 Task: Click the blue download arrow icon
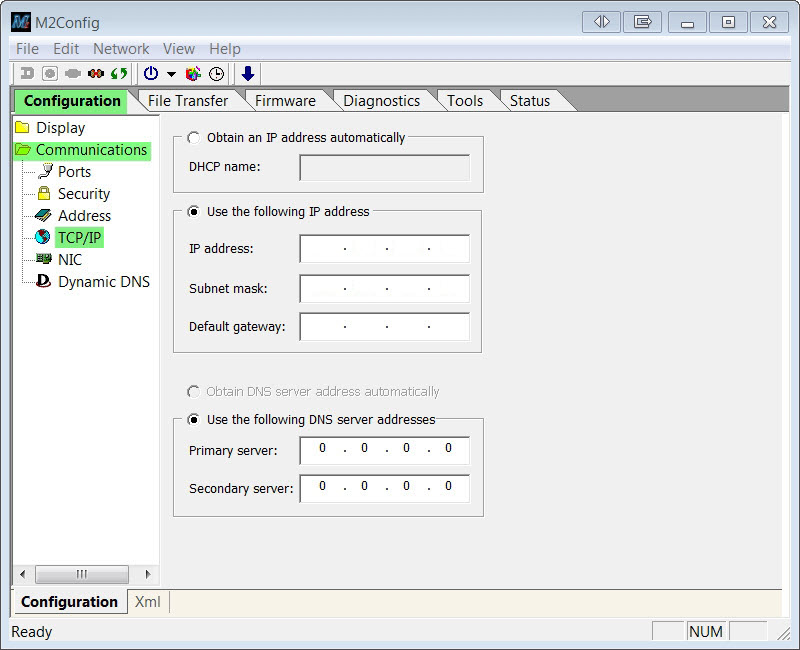tap(248, 74)
